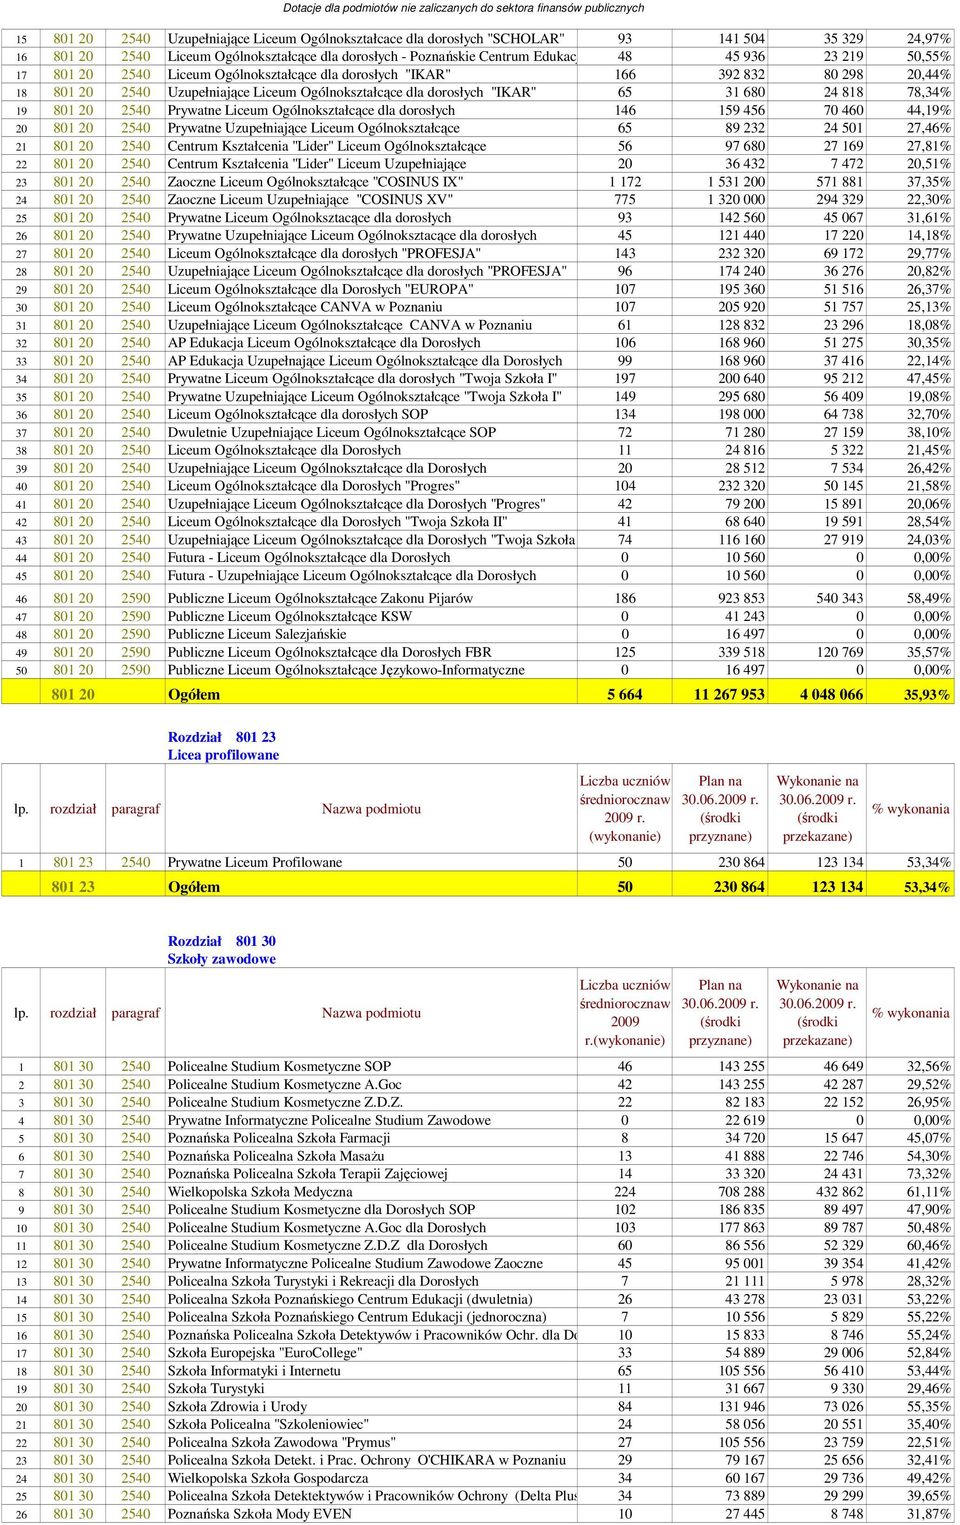Click 'Policealna Szkoła Turystyki i Rekreacji dla Dorosłych'

323,1281
